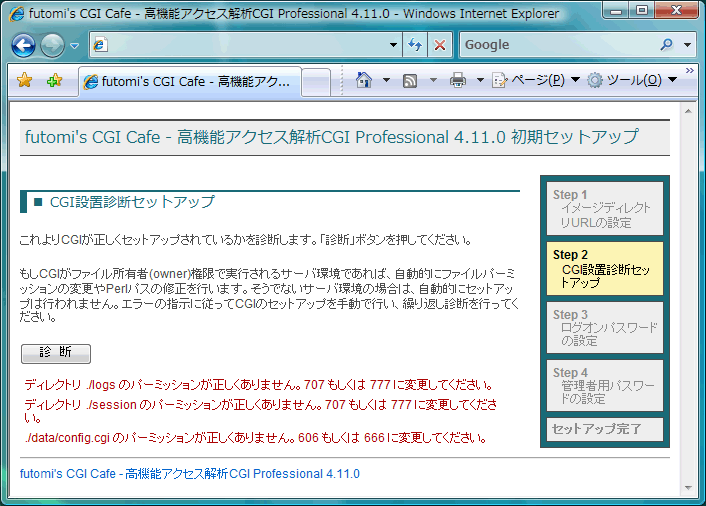Image resolution: width=706 pixels, height=506 pixels.
Task: Open the Favorites Center star
Action: tap(24, 81)
